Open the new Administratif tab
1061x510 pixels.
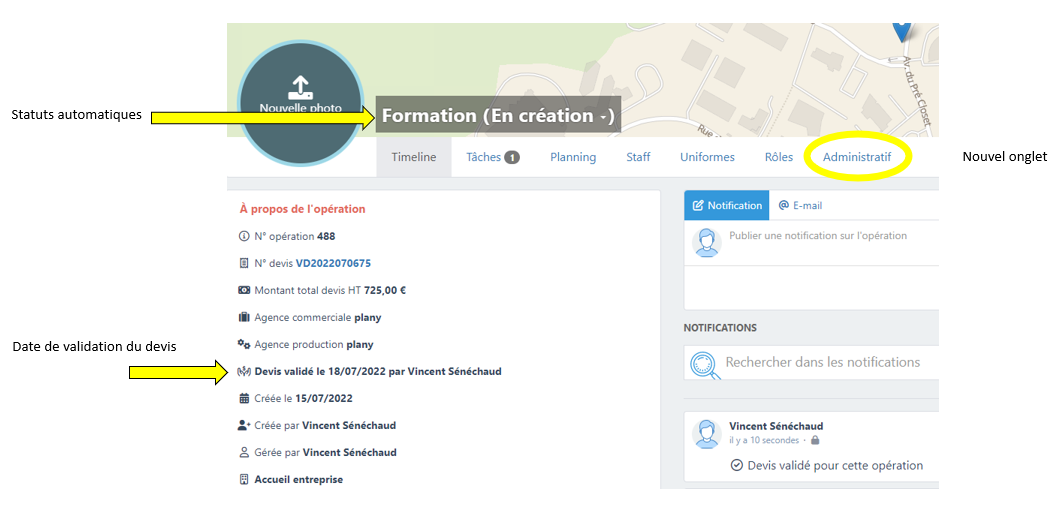pos(856,157)
